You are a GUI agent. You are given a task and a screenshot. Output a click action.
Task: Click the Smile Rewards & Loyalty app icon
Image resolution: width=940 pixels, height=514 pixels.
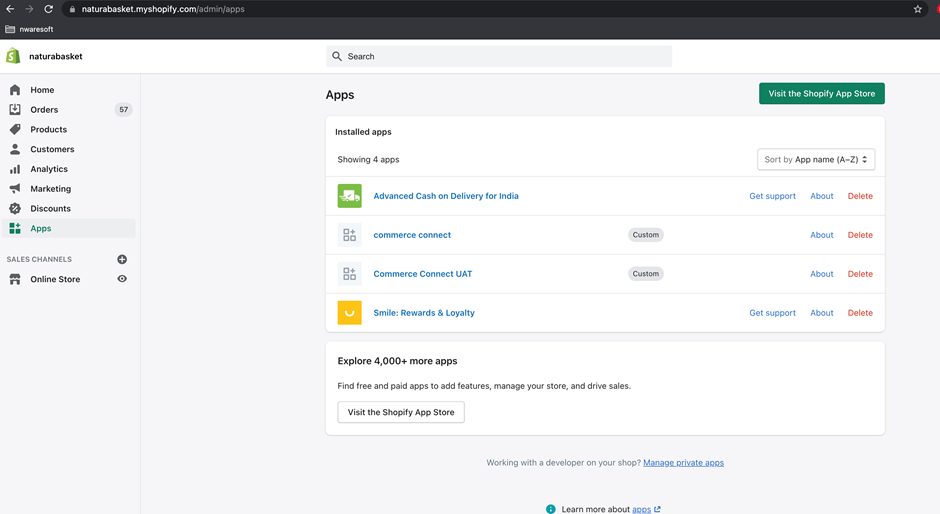coord(349,313)
